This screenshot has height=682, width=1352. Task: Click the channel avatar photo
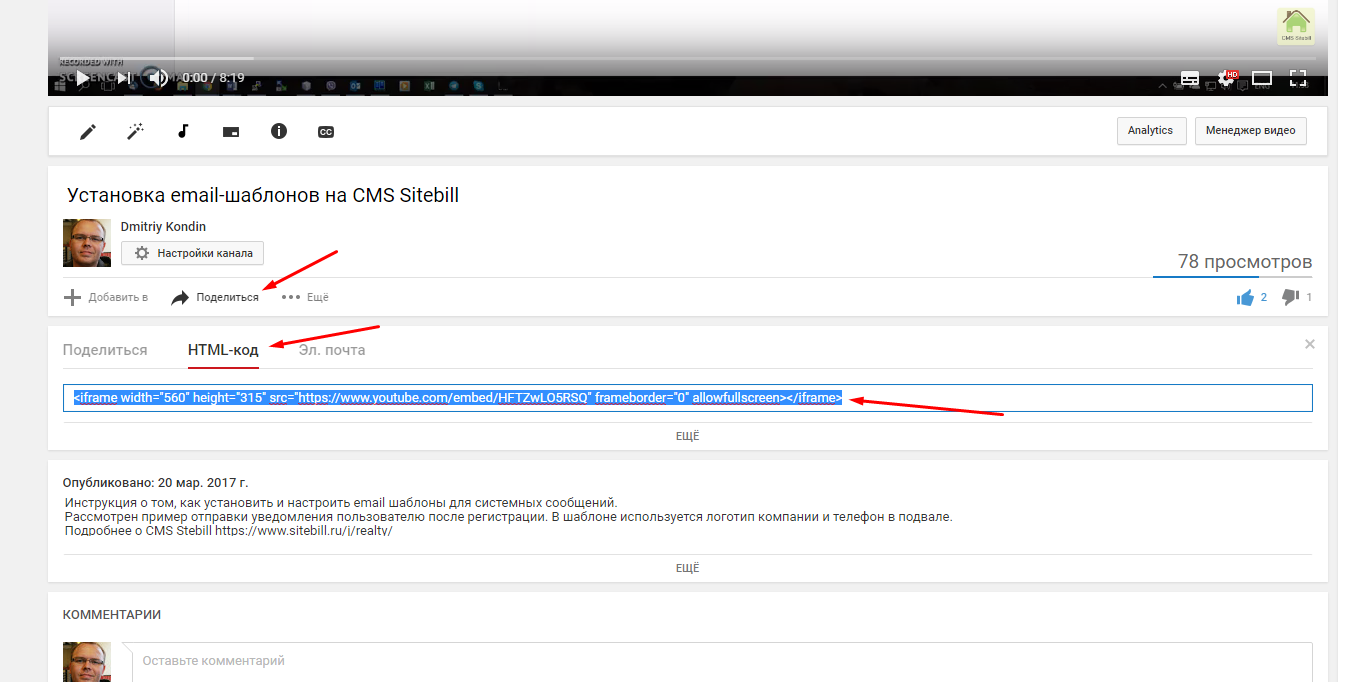(87, 243)
